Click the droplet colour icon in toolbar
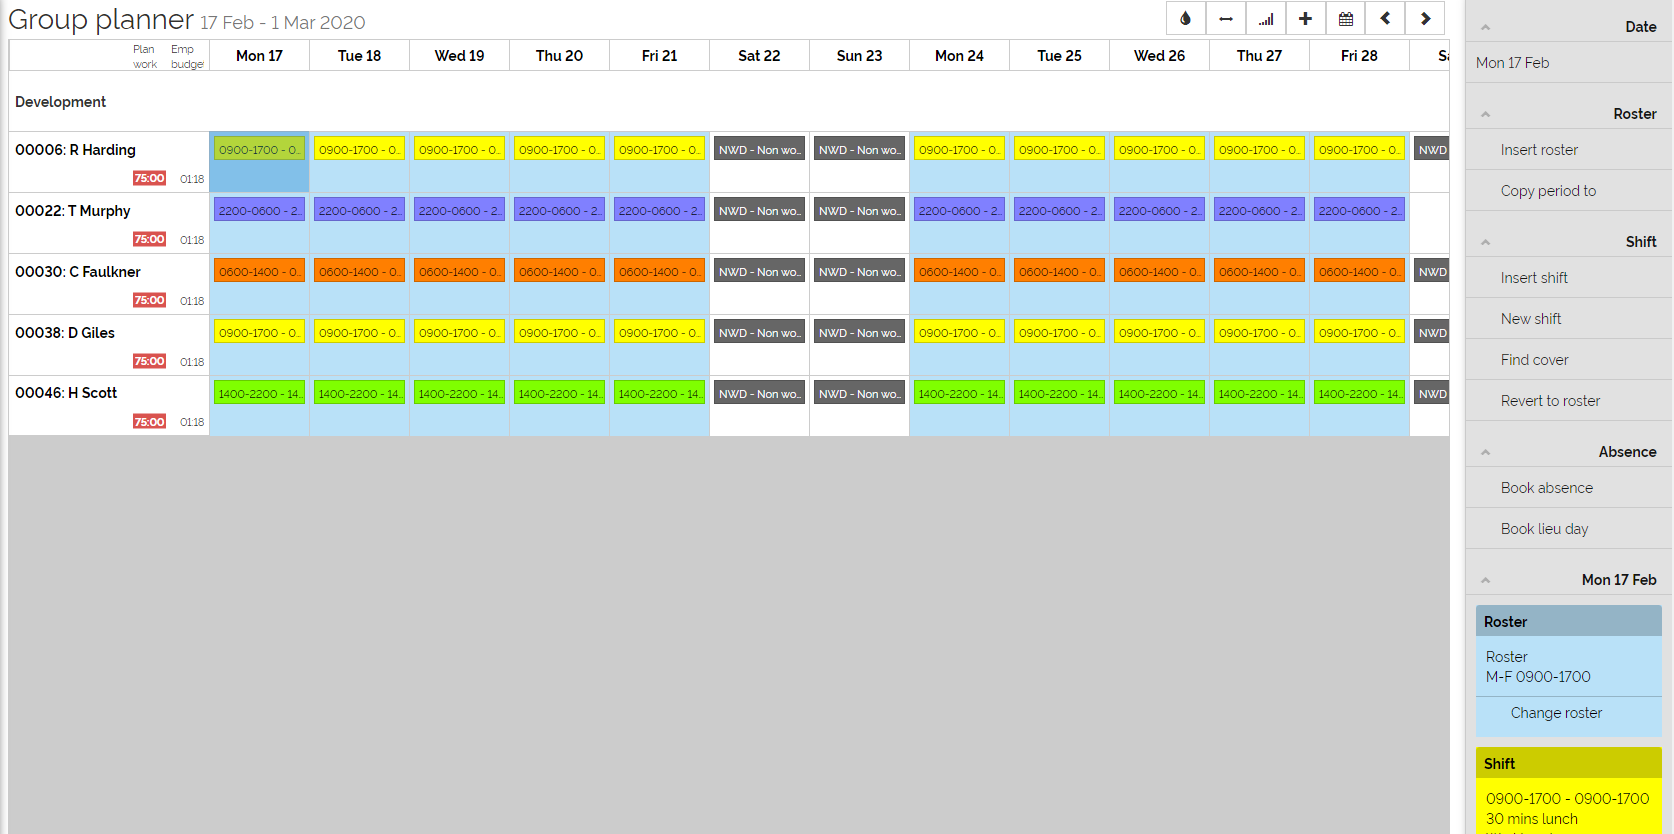 pos(1186,19)
